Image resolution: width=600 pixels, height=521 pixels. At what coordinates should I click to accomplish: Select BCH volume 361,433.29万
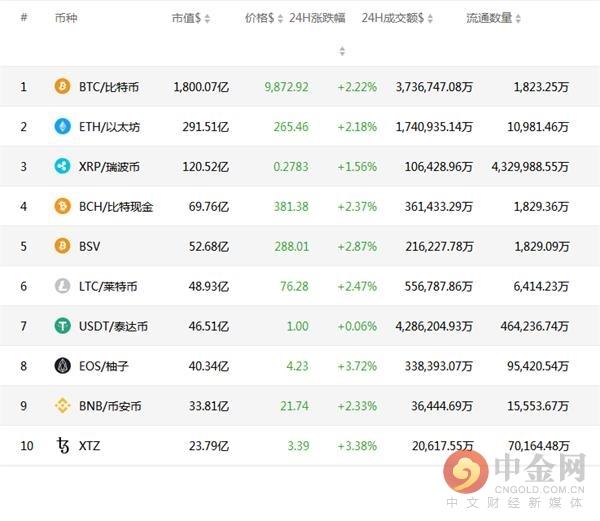[439, 207]
